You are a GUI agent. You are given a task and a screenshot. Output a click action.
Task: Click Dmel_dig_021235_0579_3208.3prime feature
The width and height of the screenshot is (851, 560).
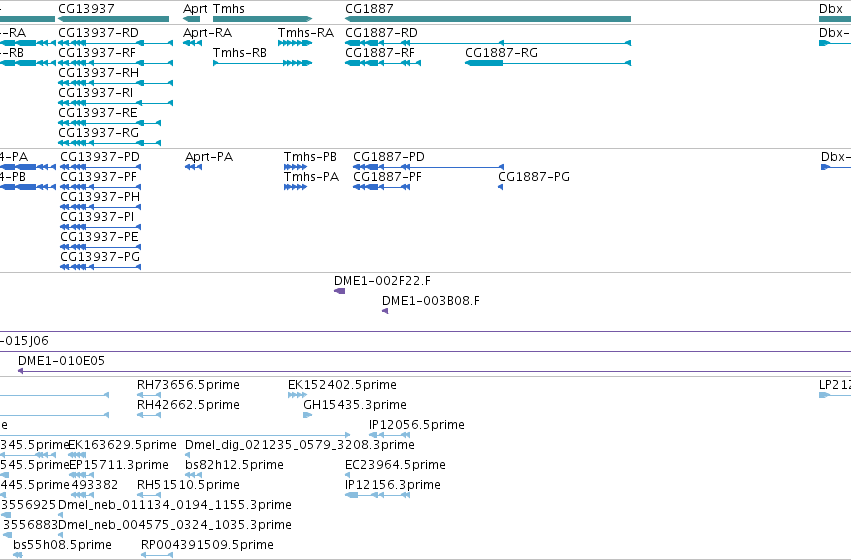tap(187, 455)
